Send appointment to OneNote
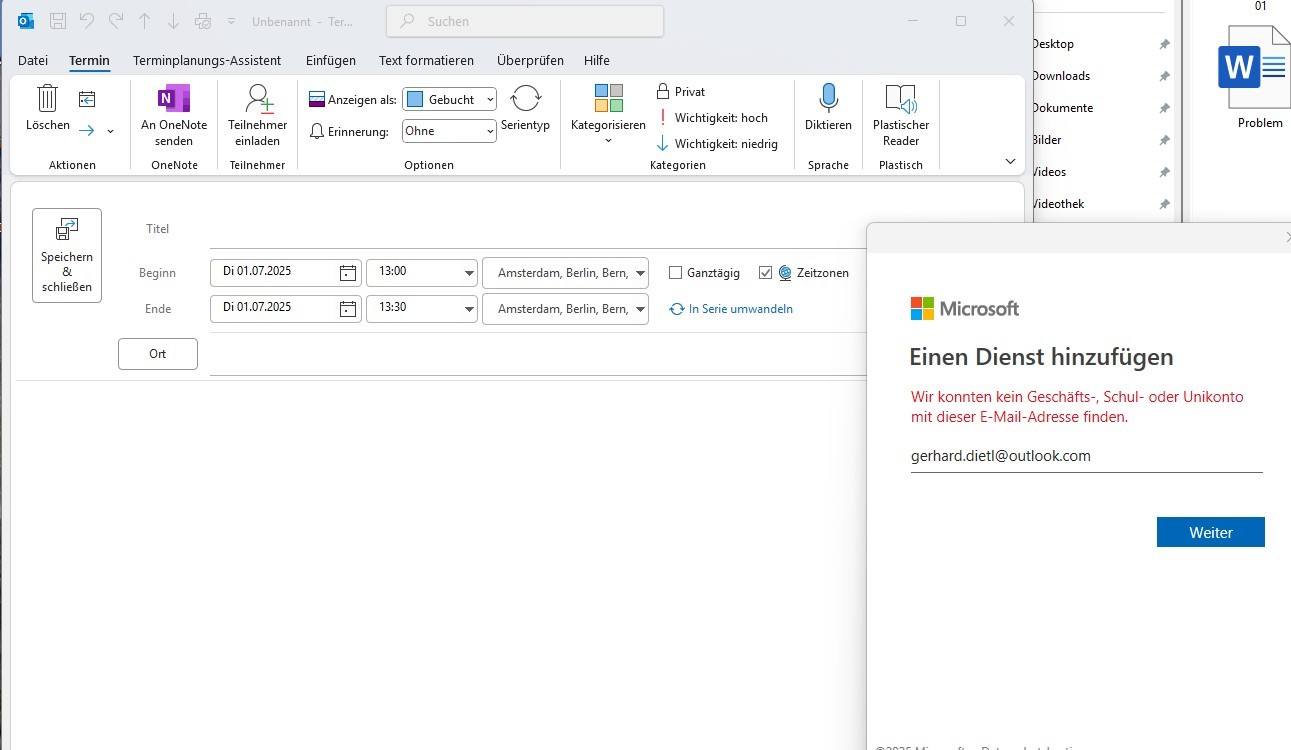The width and height of the screenshot is (1291, 750). pyautogui.click(x=173, y=99)
